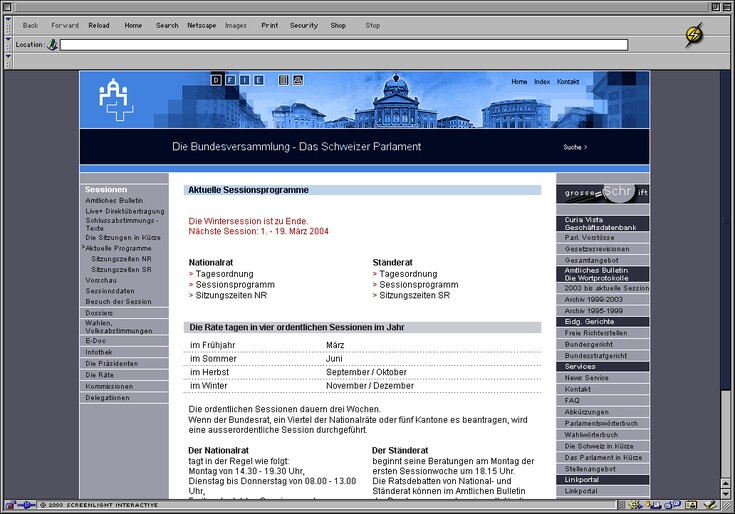
Task: Click the online connection plug icon
Action: [x=27, y=505]
